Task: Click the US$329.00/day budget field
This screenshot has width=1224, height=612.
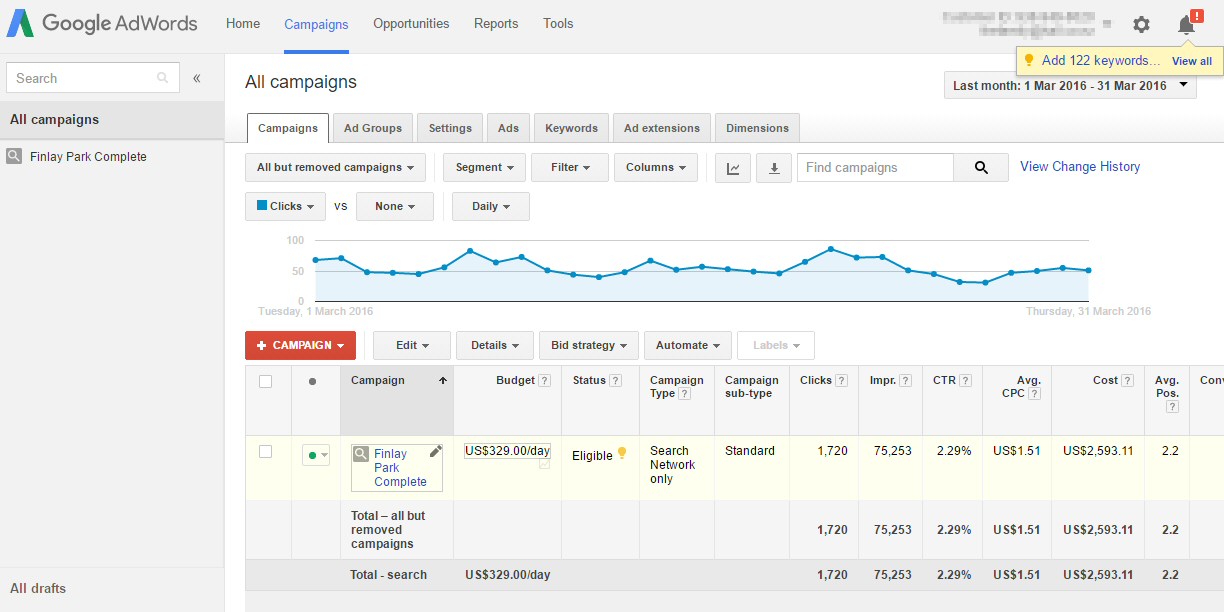Action: click(508, 451)
